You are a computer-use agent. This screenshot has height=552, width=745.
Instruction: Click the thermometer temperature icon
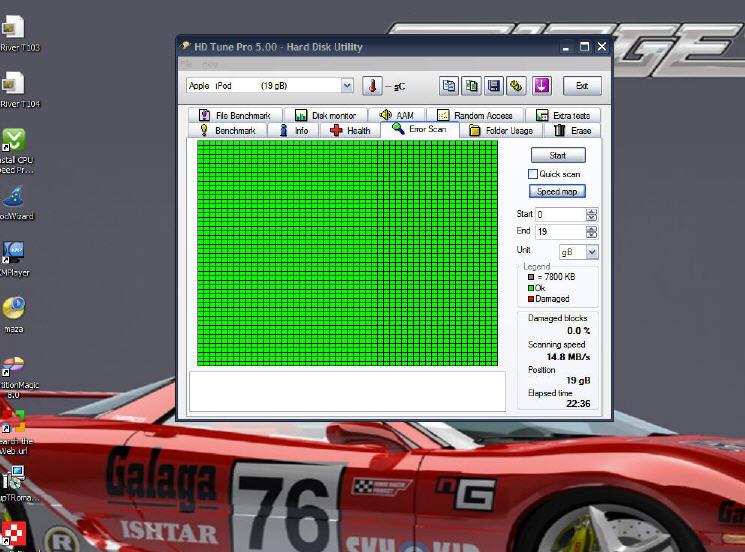coord(372,86)
